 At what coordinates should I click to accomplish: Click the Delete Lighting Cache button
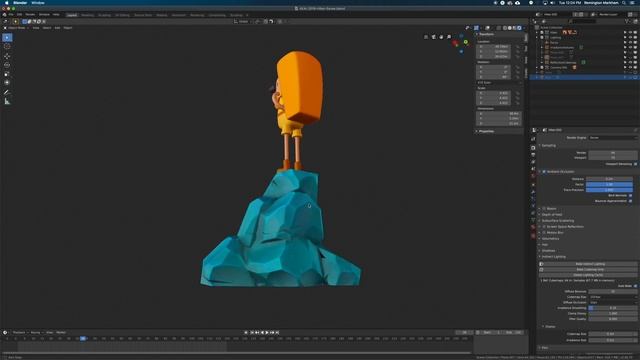(x=588, y=275)
